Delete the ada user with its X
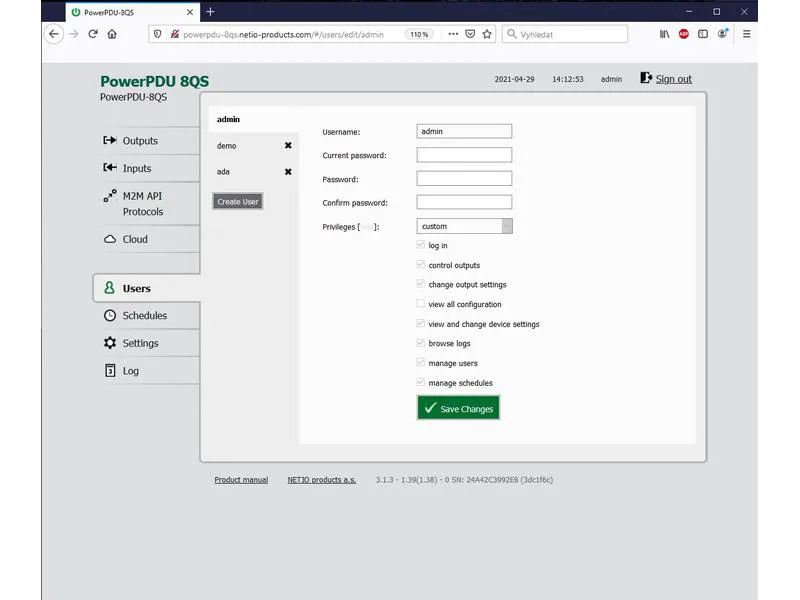Image resolution: width=800 pixels, height=600 pixels. click(x=288, y=172)
